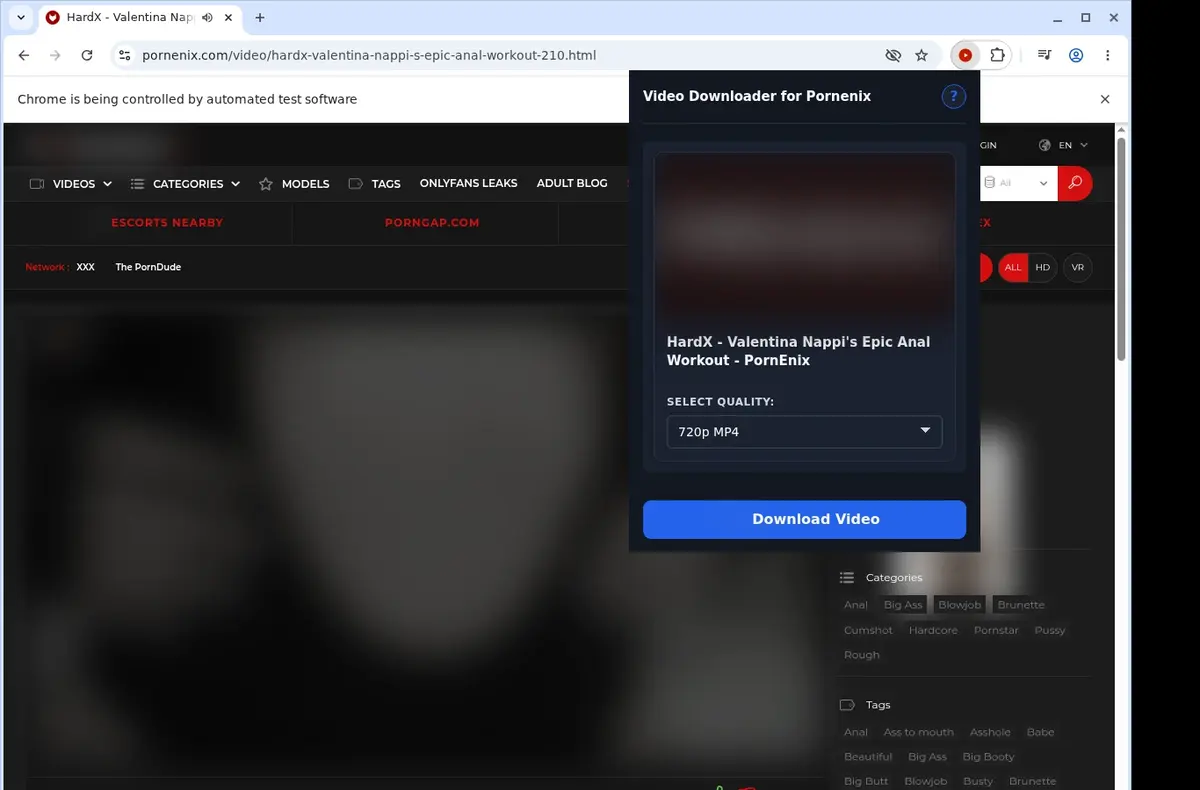Screen dimensions: 1200x790
Task: Click the browser forward arrow
Action: point(55,56)
